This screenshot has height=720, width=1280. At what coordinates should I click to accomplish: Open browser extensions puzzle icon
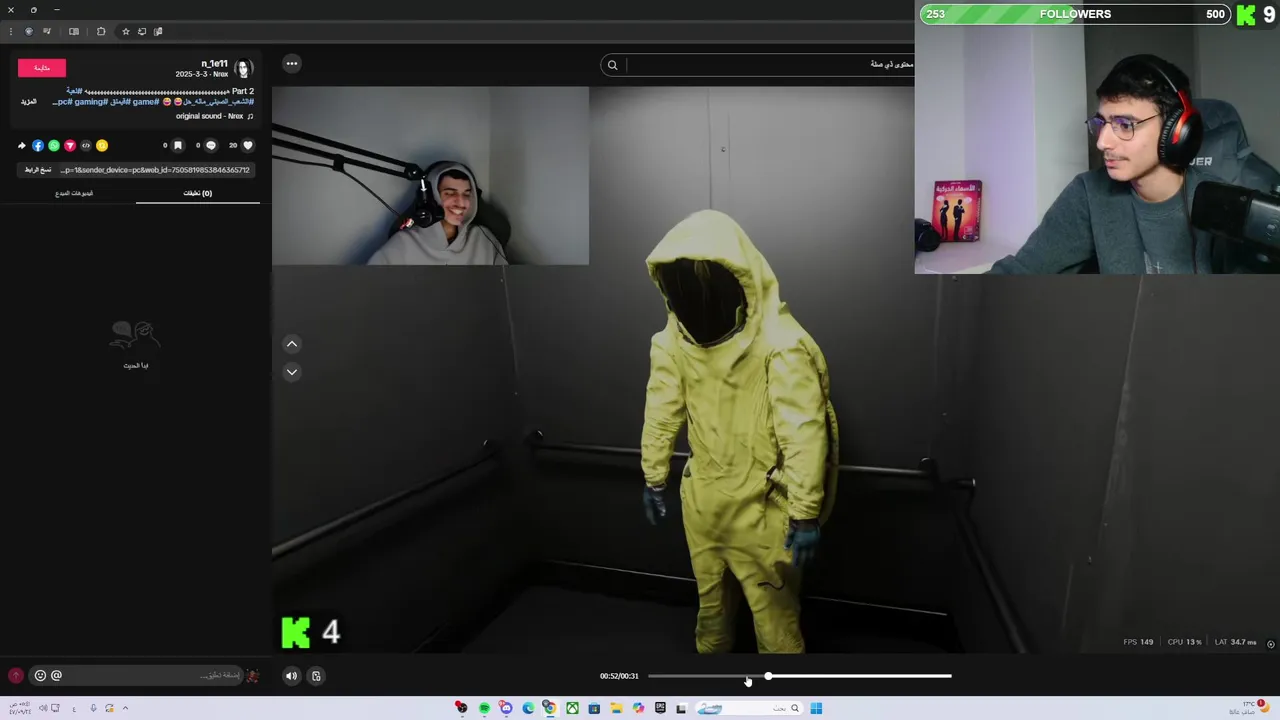coord(101,32)
